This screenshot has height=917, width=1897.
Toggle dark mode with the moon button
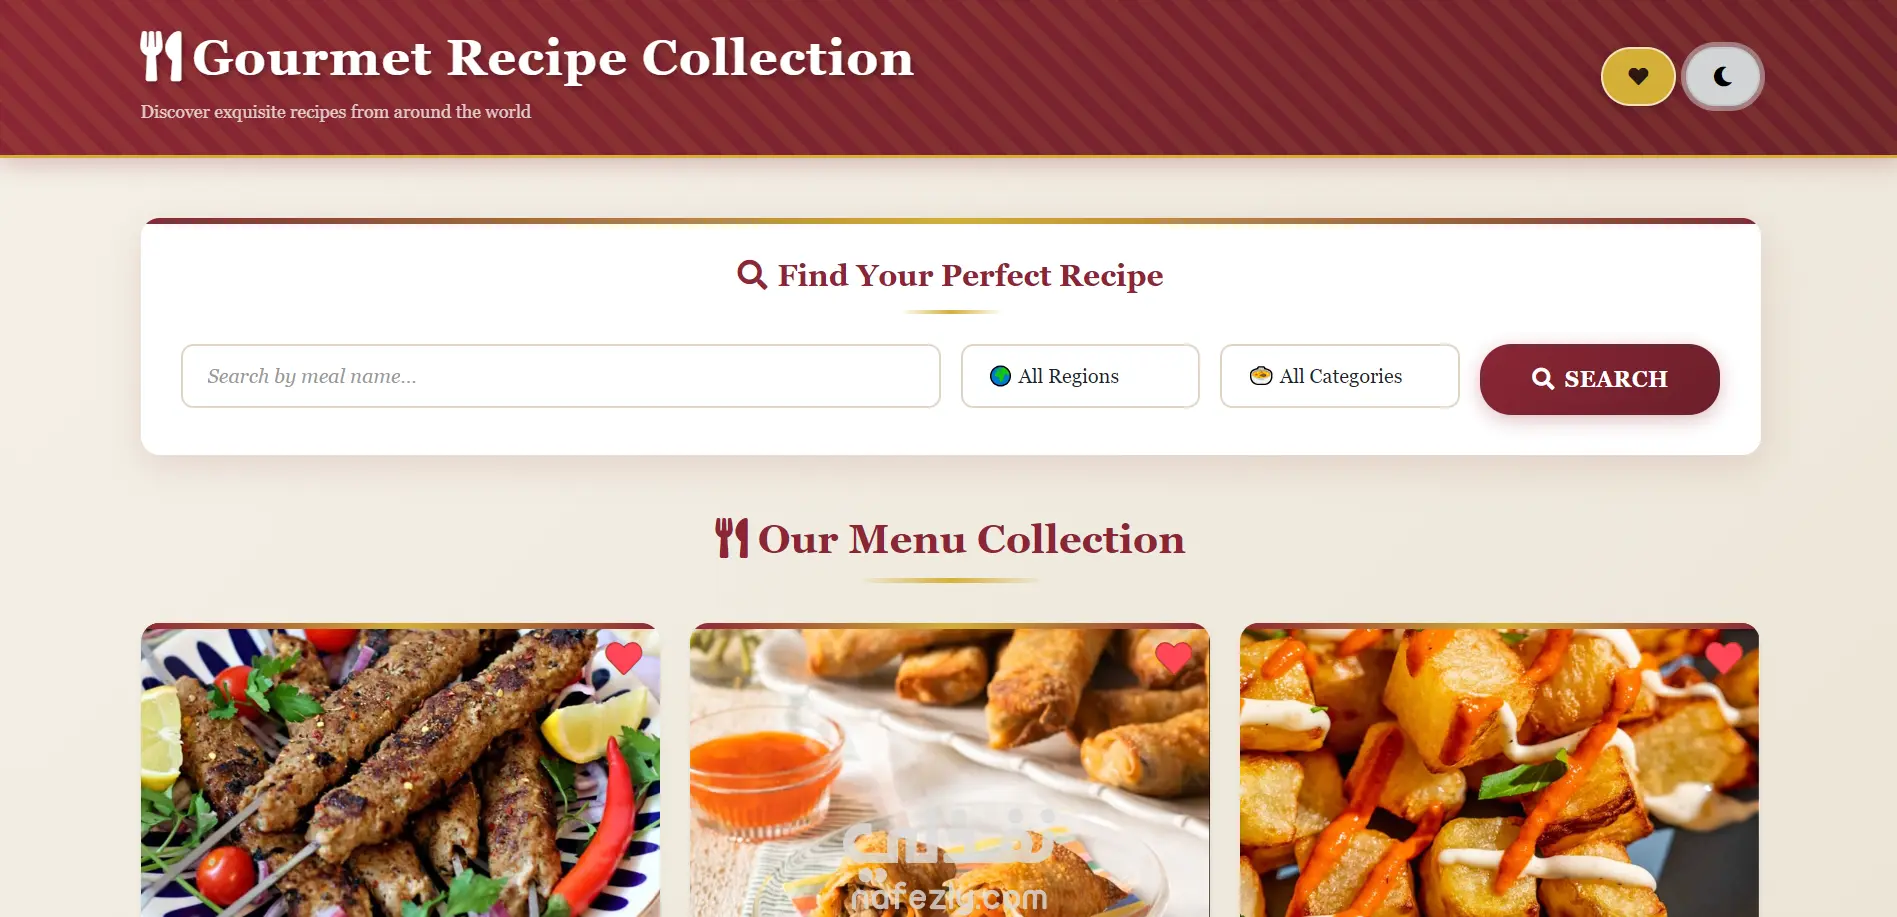1722,76
